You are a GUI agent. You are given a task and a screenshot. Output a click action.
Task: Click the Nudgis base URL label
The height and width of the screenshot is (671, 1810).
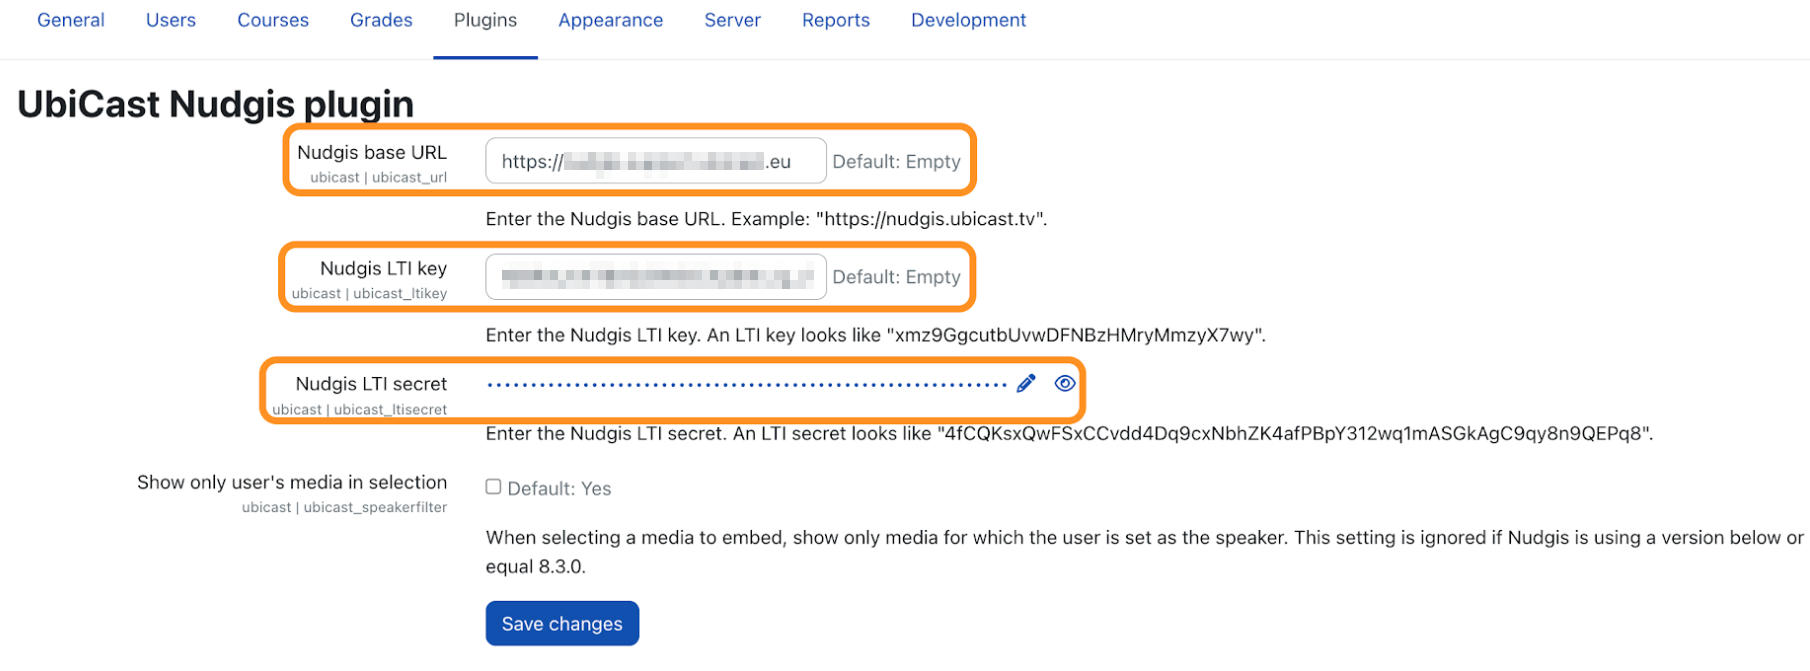[x=372, y=152]
